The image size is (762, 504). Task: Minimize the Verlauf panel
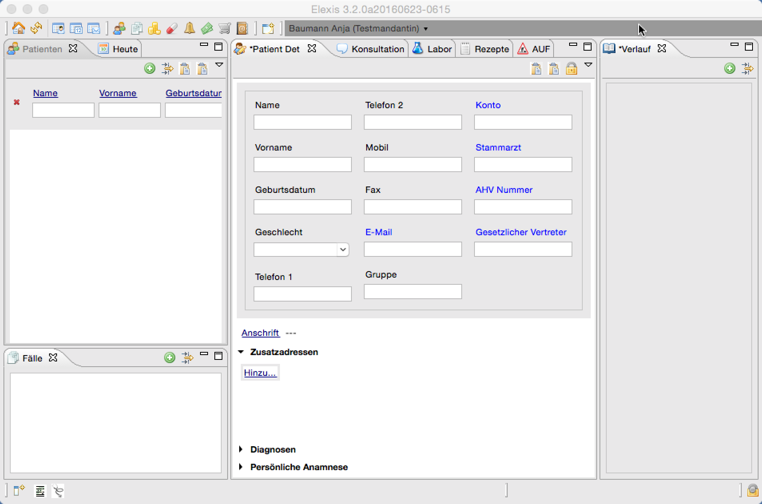[734, 45]
